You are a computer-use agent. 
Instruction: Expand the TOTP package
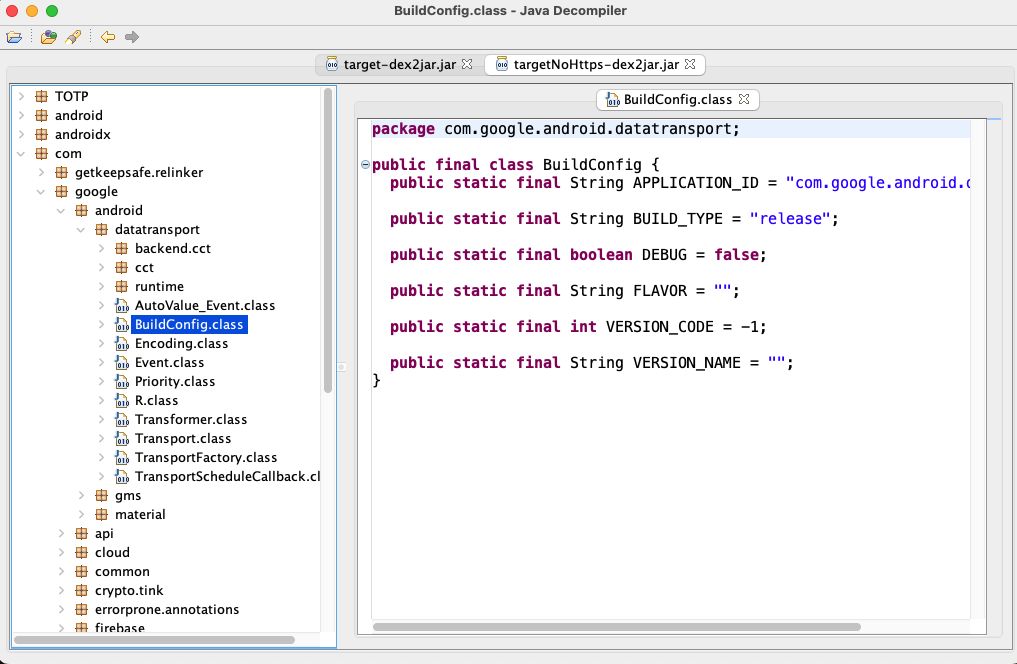[21, 96]
